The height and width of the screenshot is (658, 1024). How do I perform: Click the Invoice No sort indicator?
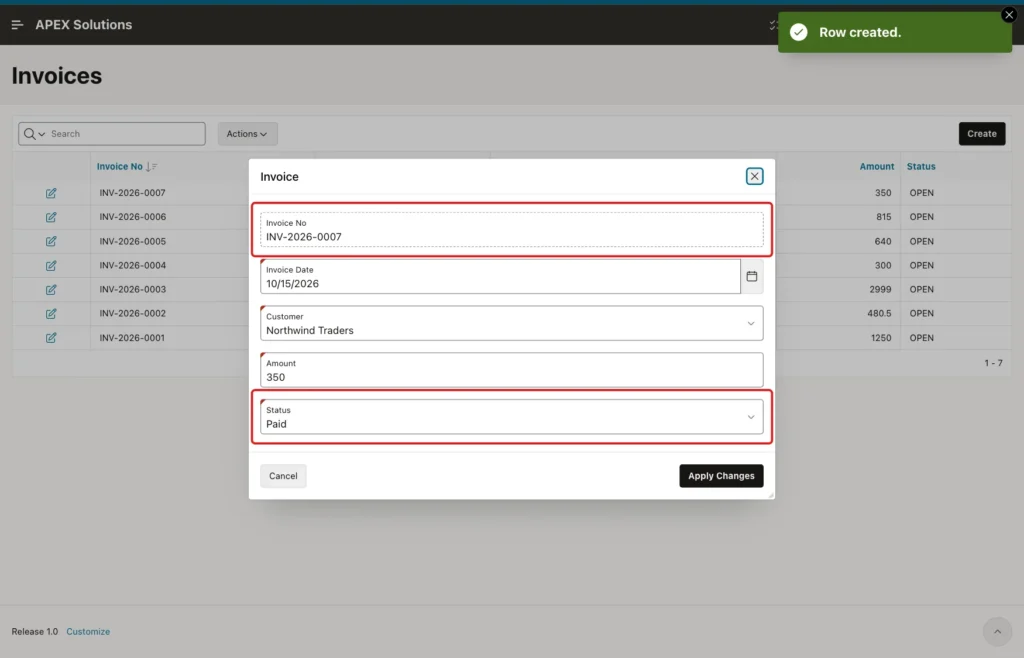(152, 167)
